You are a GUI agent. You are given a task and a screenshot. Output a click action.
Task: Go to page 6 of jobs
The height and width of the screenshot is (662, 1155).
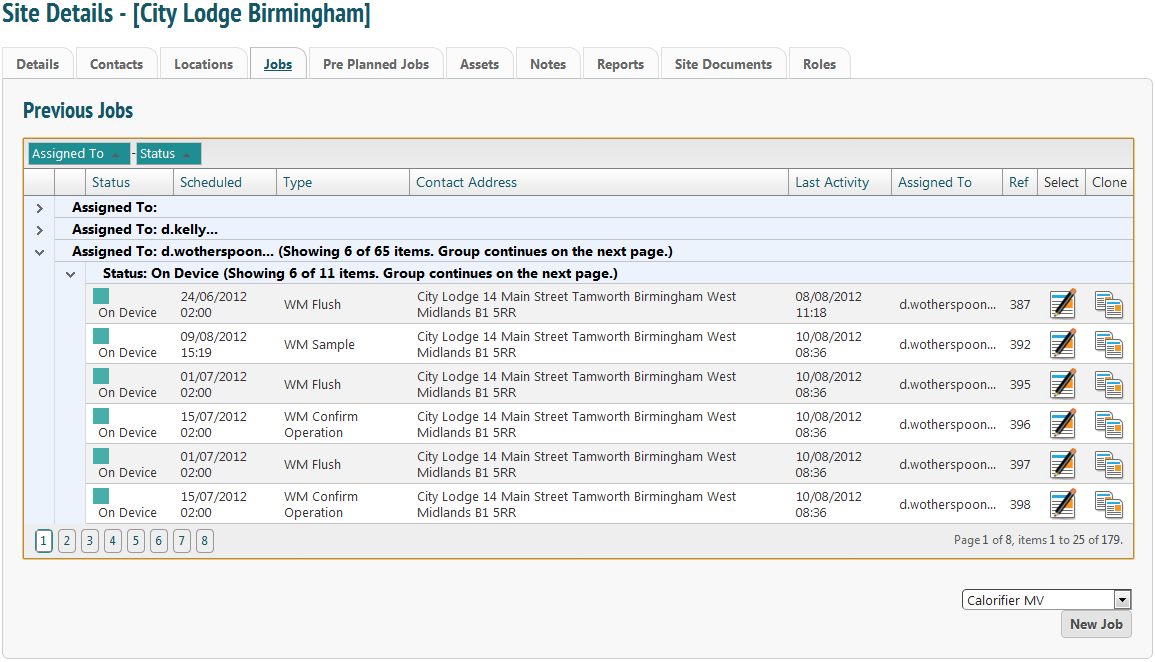click(158, 540)
